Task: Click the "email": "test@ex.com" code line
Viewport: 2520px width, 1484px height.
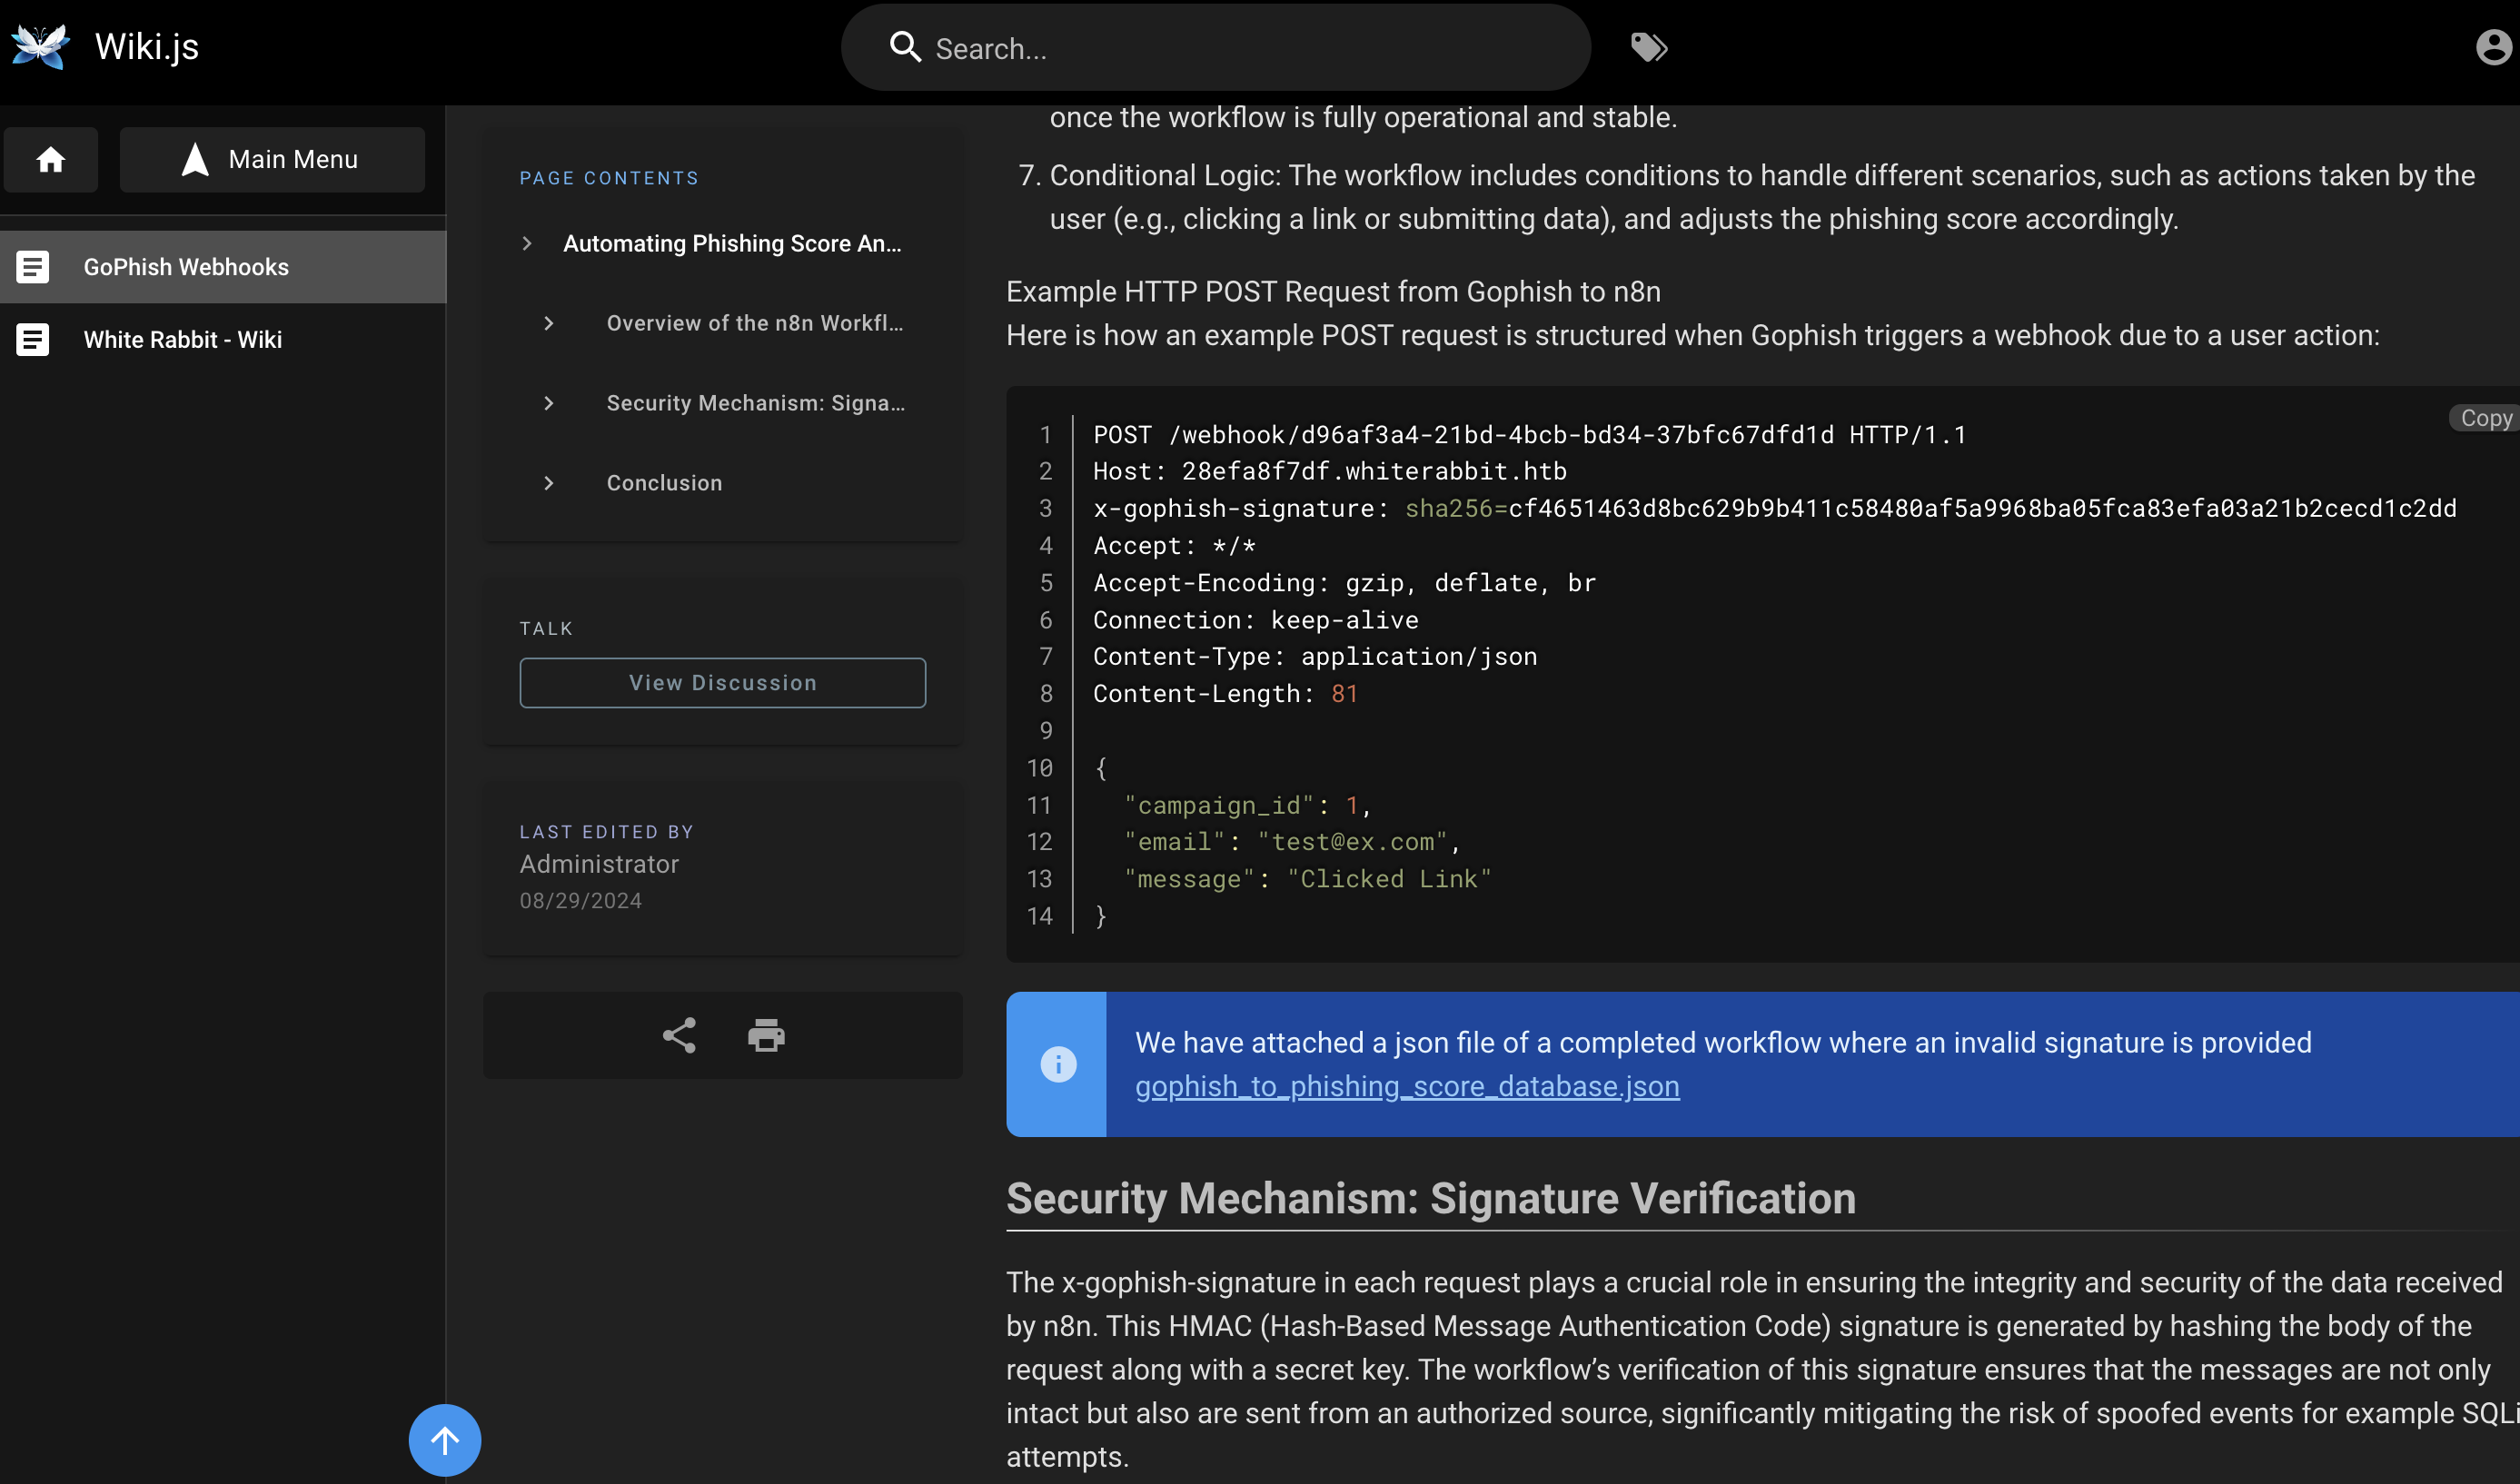Action: pyautogui.click(x=1293, y=842)
